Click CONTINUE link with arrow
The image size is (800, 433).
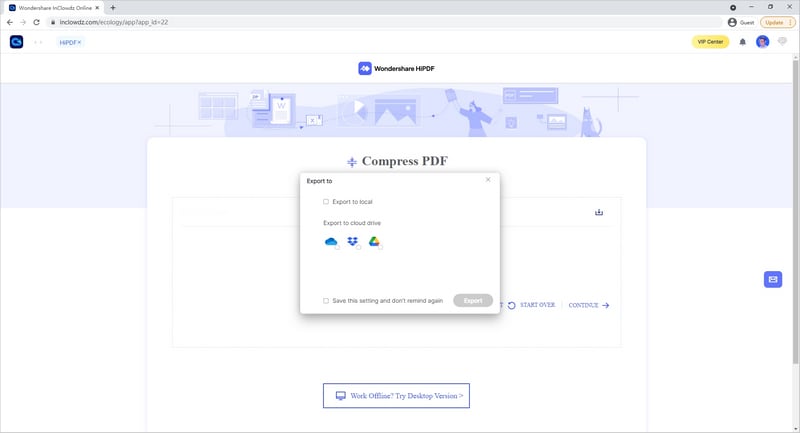589,305
